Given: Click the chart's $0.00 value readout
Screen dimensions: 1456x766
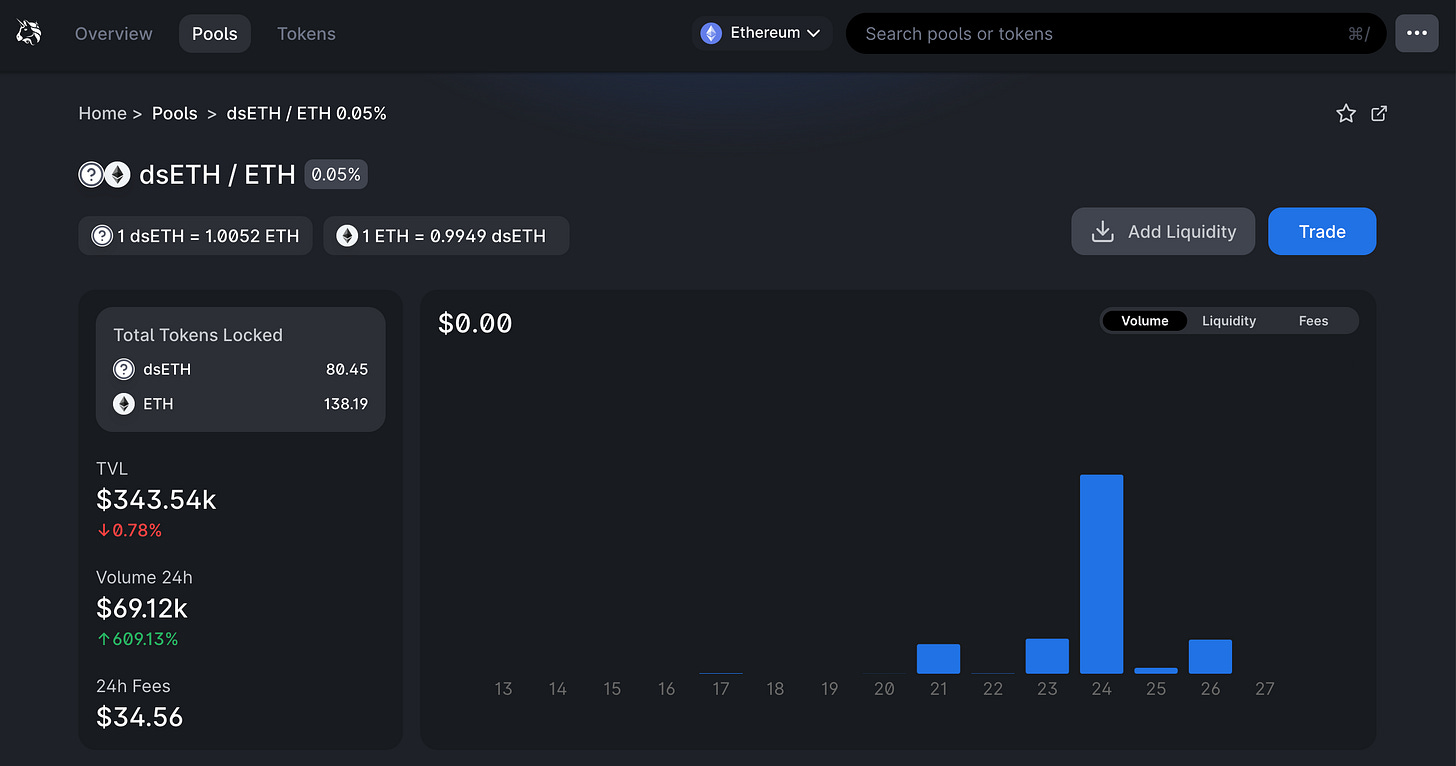Looking at the screenshot, I should 475,323.
